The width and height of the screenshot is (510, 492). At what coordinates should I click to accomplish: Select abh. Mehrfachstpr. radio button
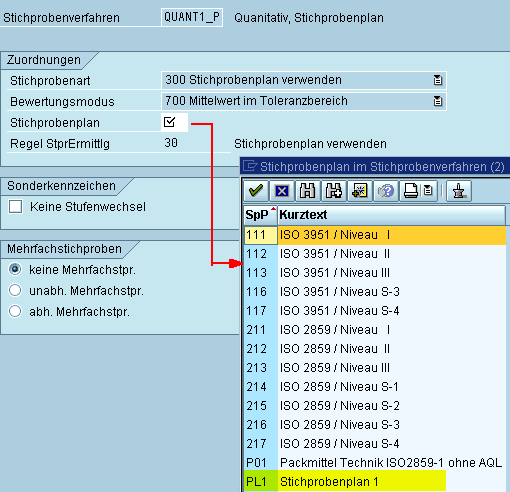tap(15, 311)
